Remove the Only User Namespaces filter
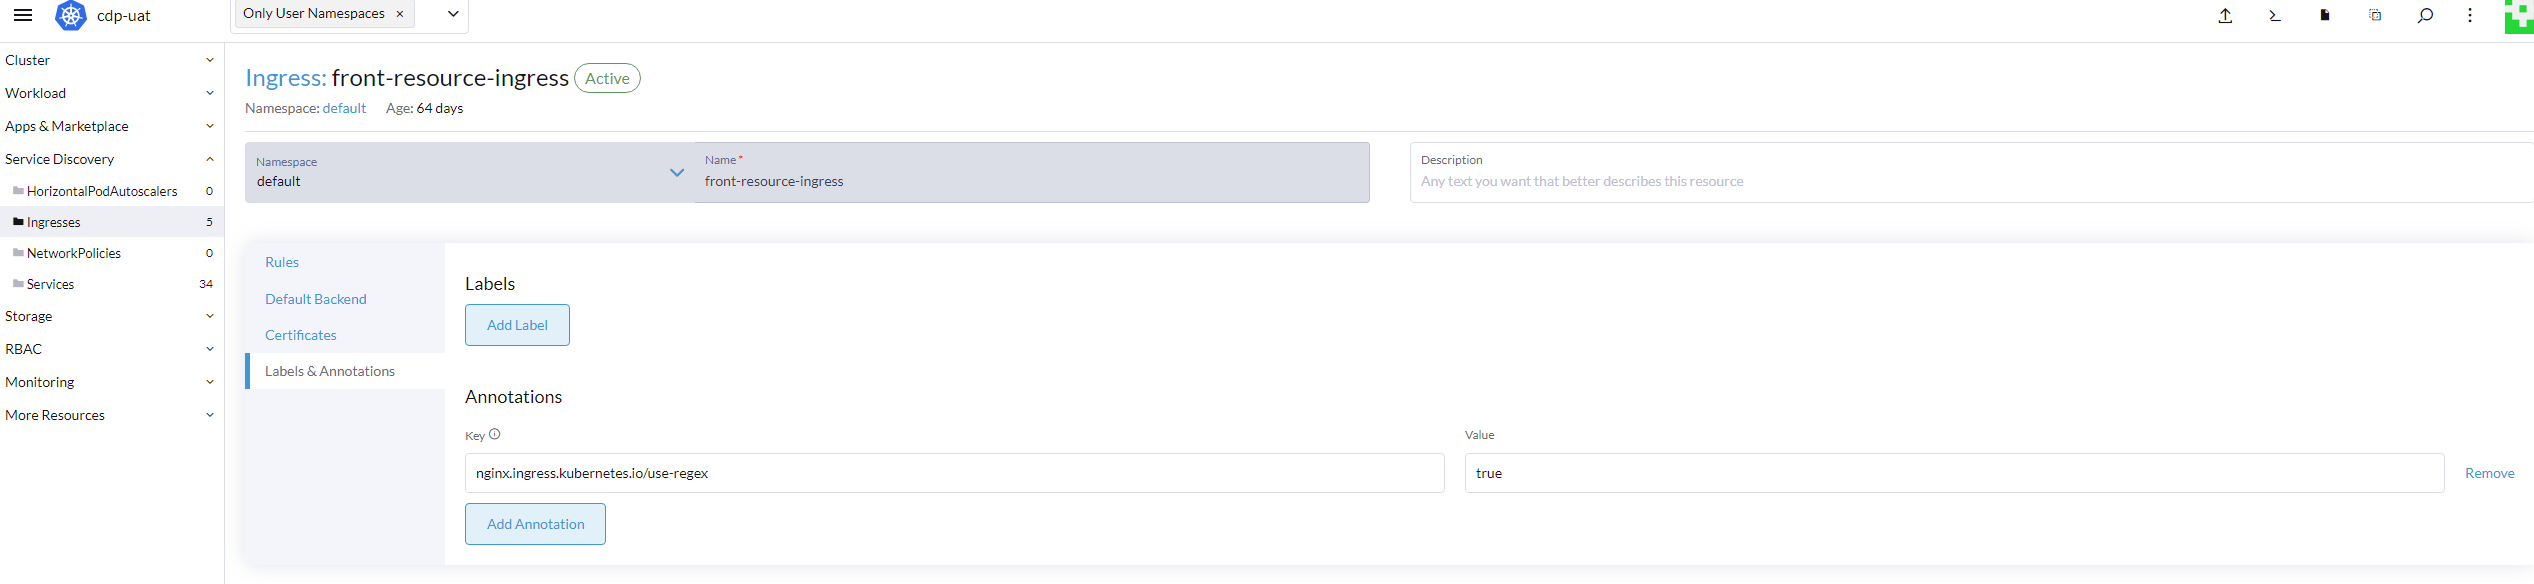The height and width of the screenshot is (584, 2534). [400, 14]
